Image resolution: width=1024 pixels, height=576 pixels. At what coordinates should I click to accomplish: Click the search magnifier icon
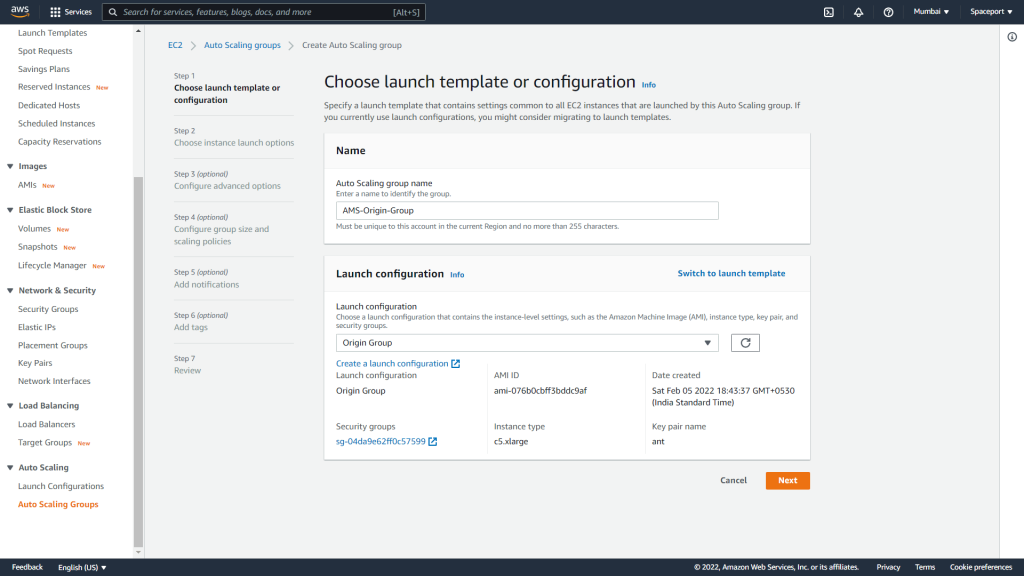[113, 12]
